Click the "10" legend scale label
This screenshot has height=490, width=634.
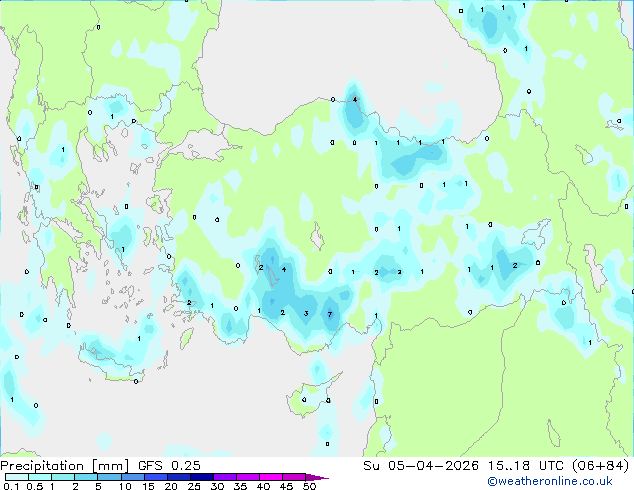coord(125,486)
